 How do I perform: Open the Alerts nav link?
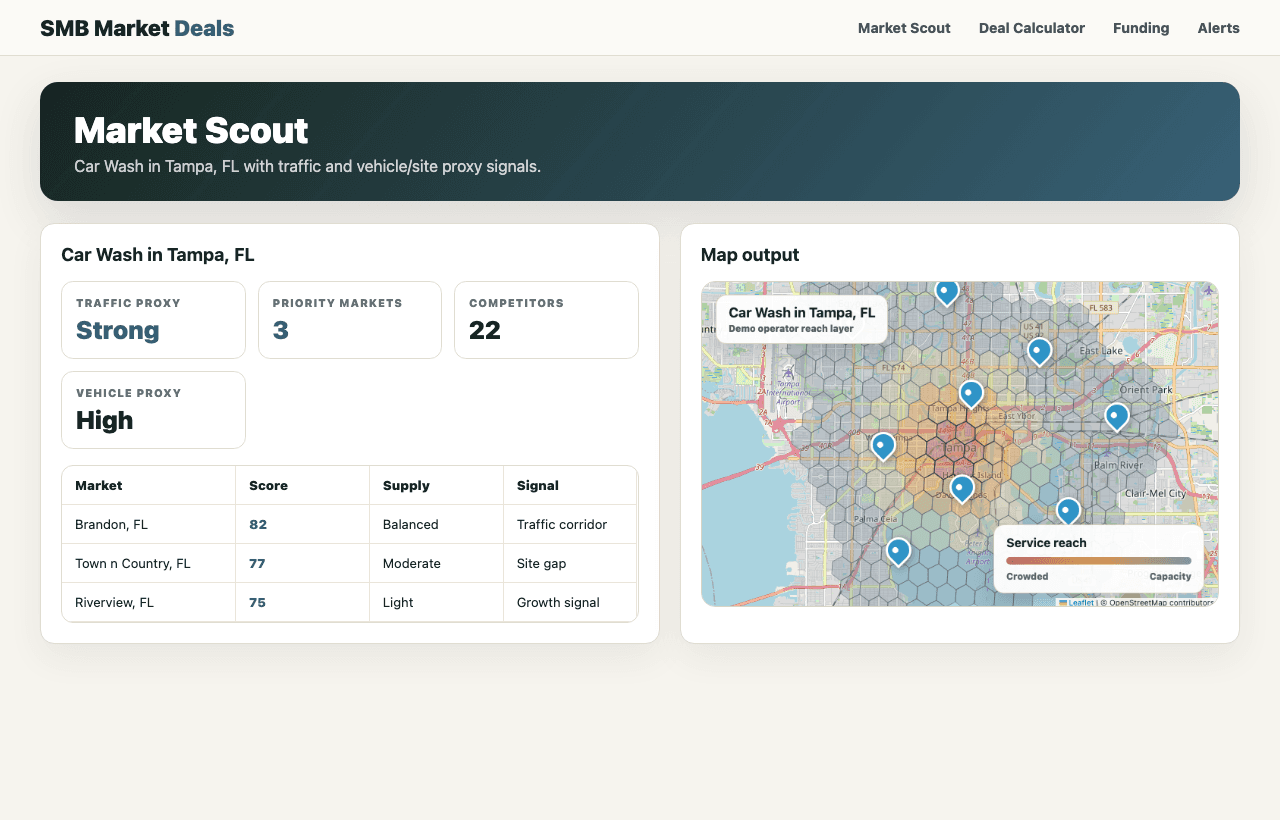pyautogui.click(x=1219, y=28)
